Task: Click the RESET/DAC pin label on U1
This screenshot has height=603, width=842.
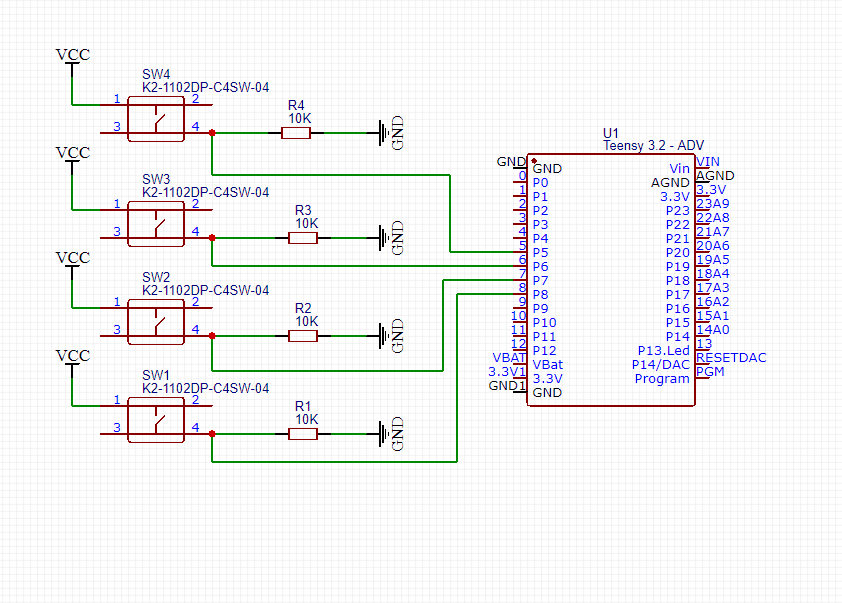Action: pyautogui.click(x=729, y=357)
